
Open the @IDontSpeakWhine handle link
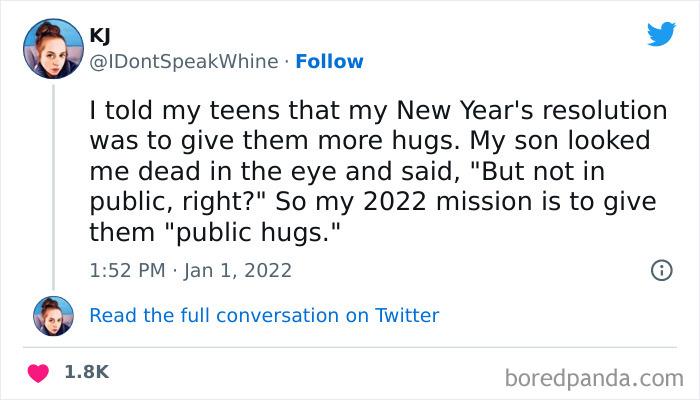click(x=183, y=61)
